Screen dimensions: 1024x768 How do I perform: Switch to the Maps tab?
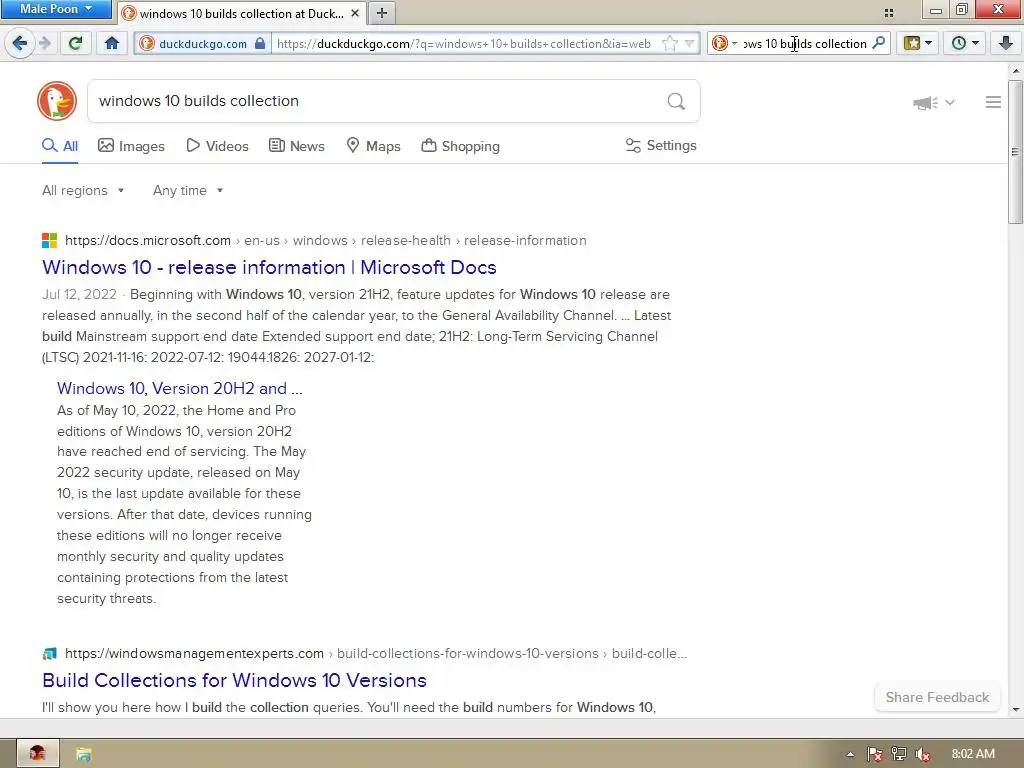[373, 146]
